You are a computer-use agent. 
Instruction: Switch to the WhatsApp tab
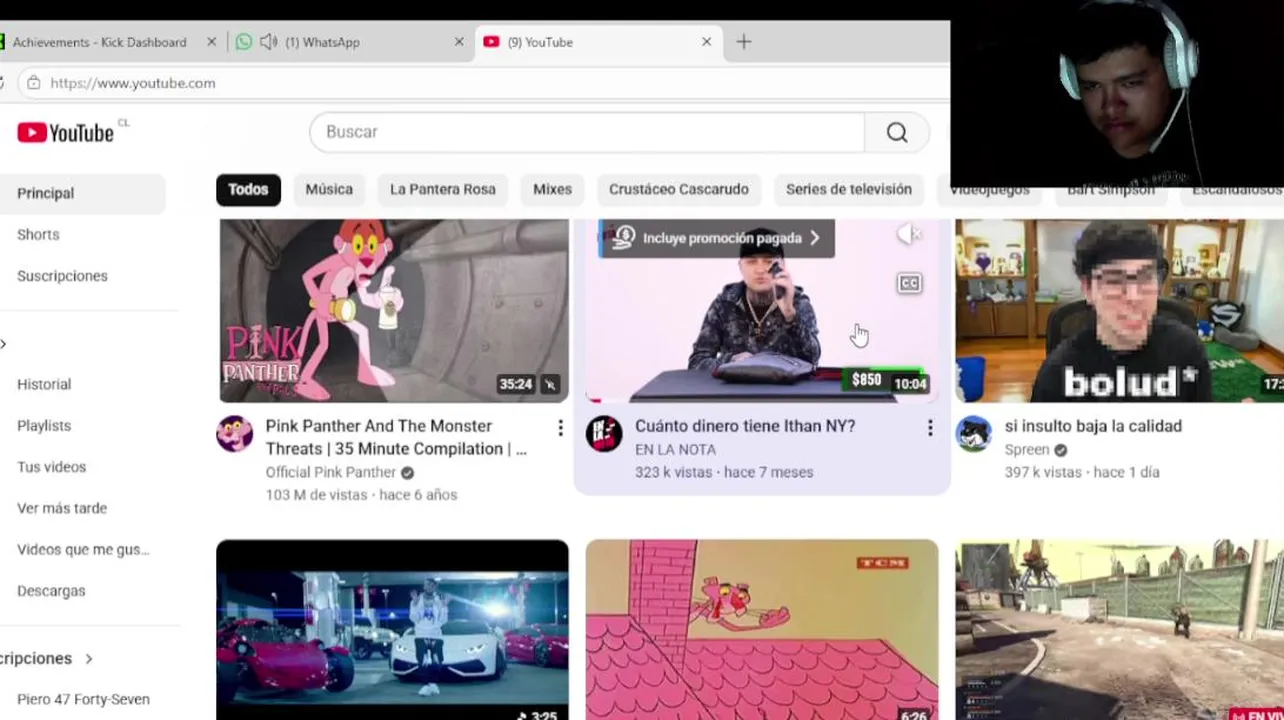322,42
